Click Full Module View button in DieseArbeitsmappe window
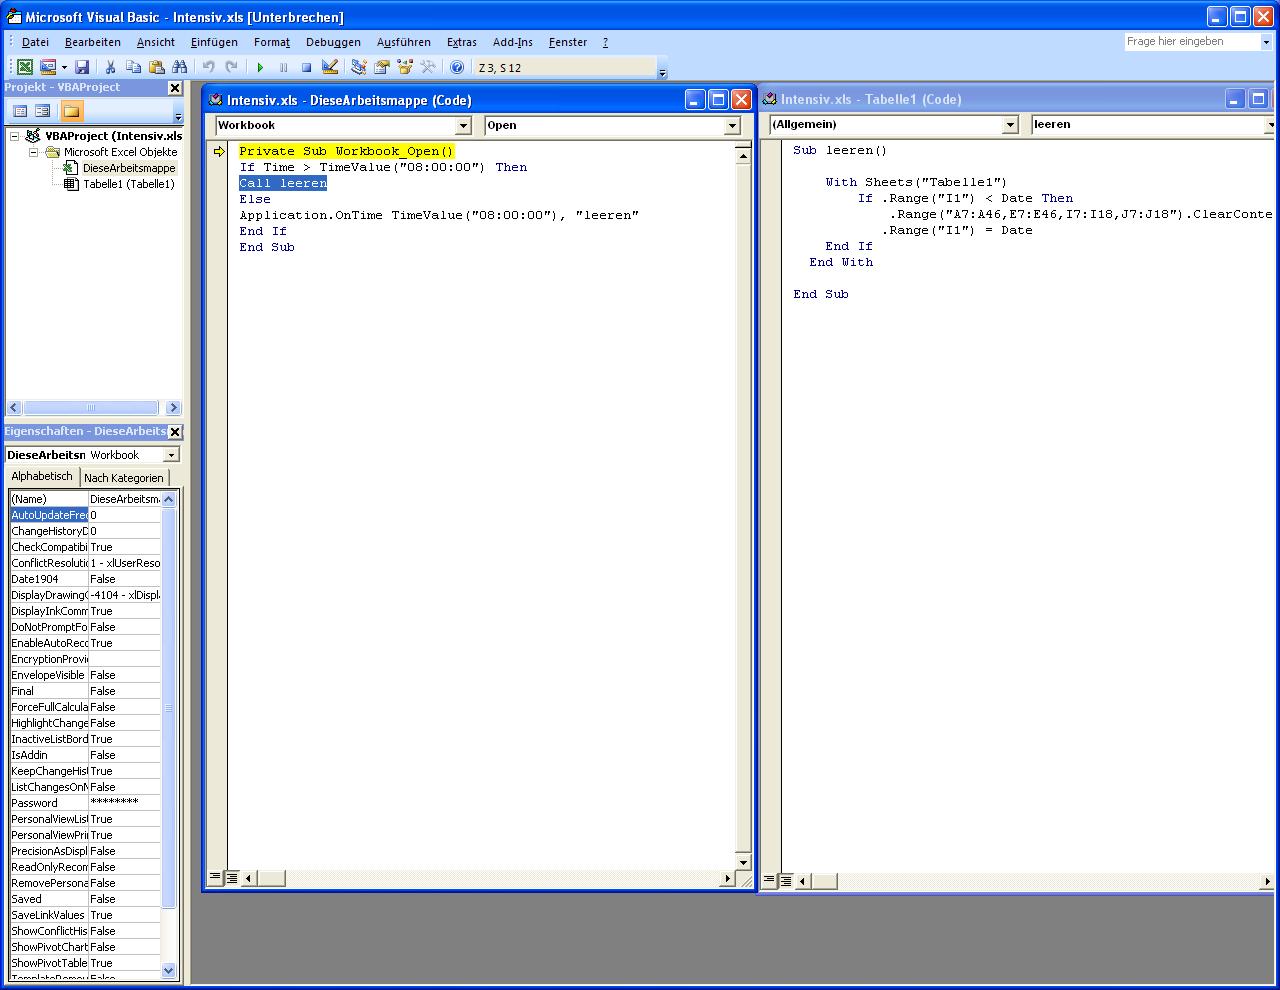Image resolution: width=1280 pixels, height=990 pixels. pos(232,878)
